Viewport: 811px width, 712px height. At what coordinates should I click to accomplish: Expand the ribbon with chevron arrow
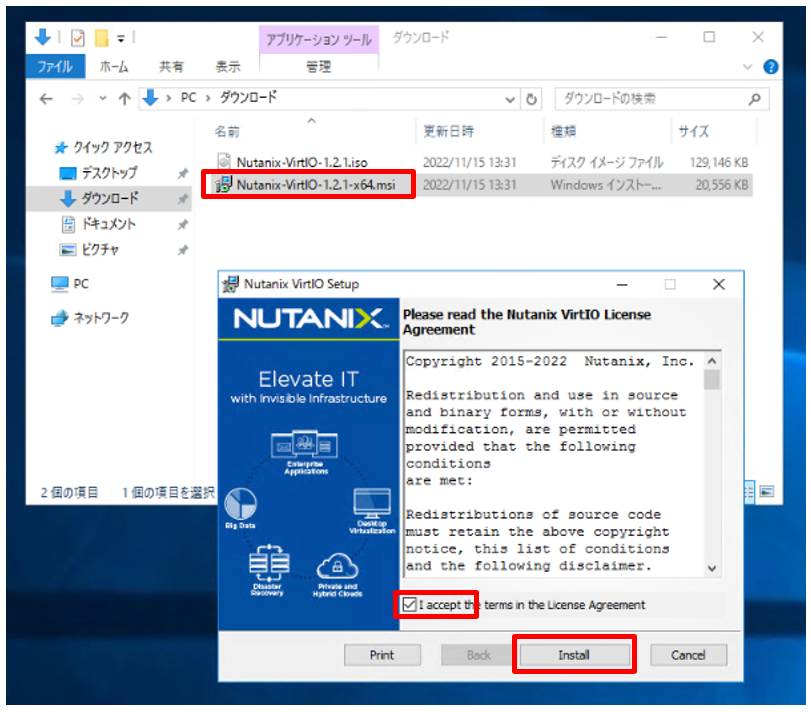click(x=747, y=67)
